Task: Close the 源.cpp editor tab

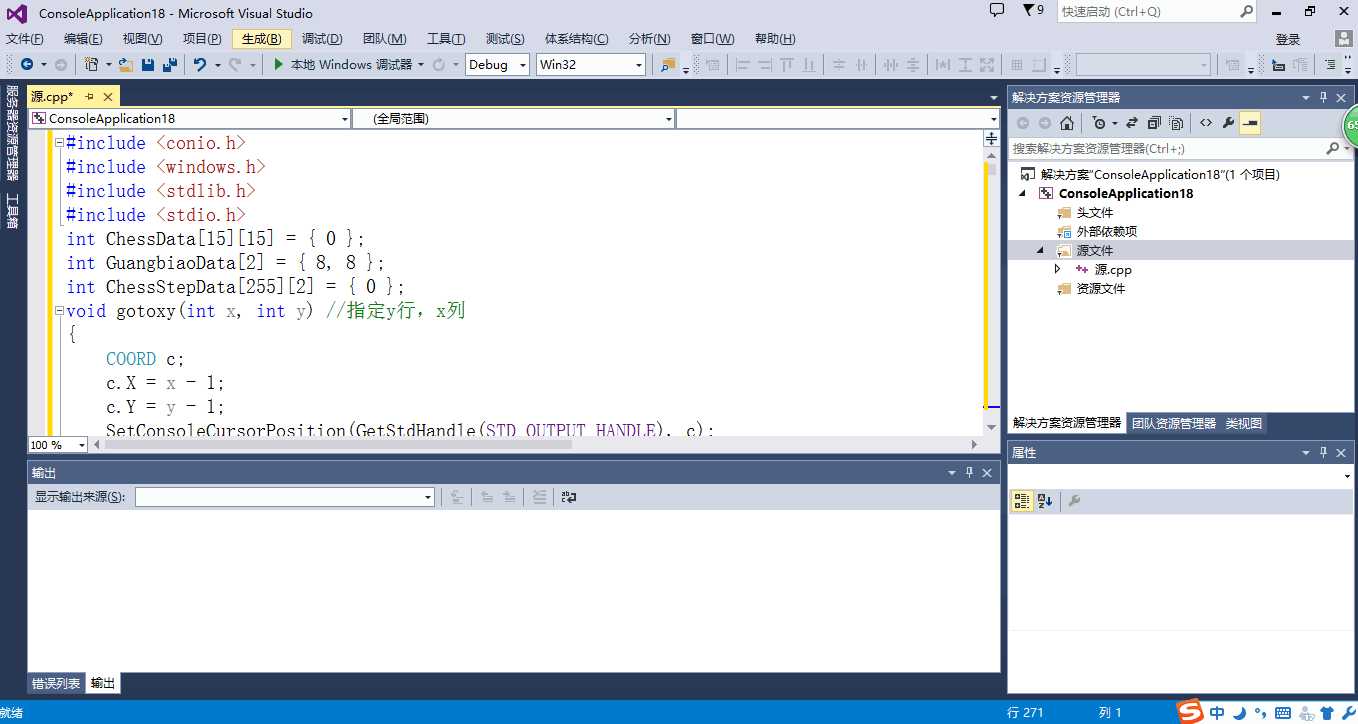Action: tap(107, 97)
